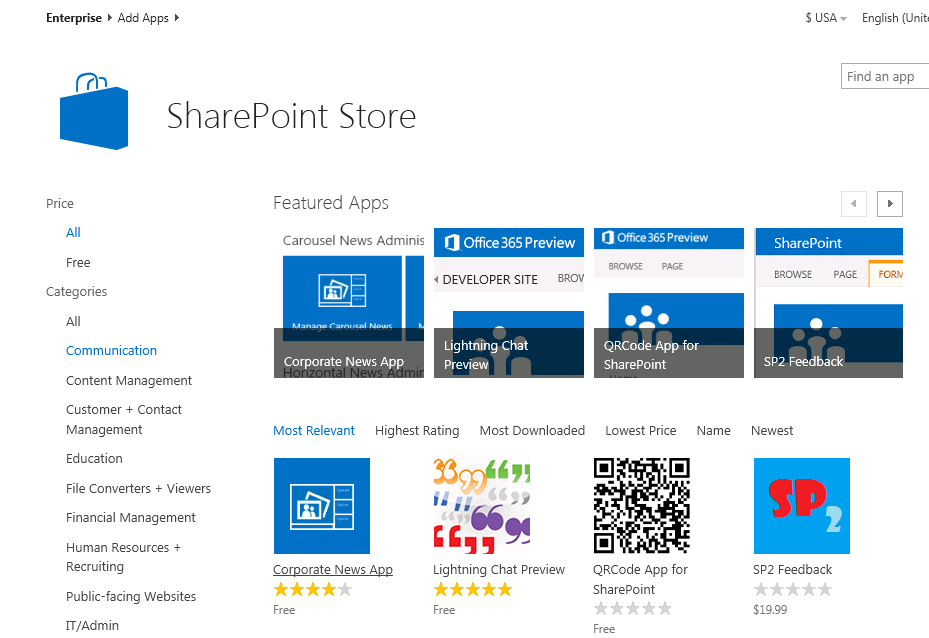Open the $ USA currency dropdown
929x638 pixels.
[x=826, y=18]
